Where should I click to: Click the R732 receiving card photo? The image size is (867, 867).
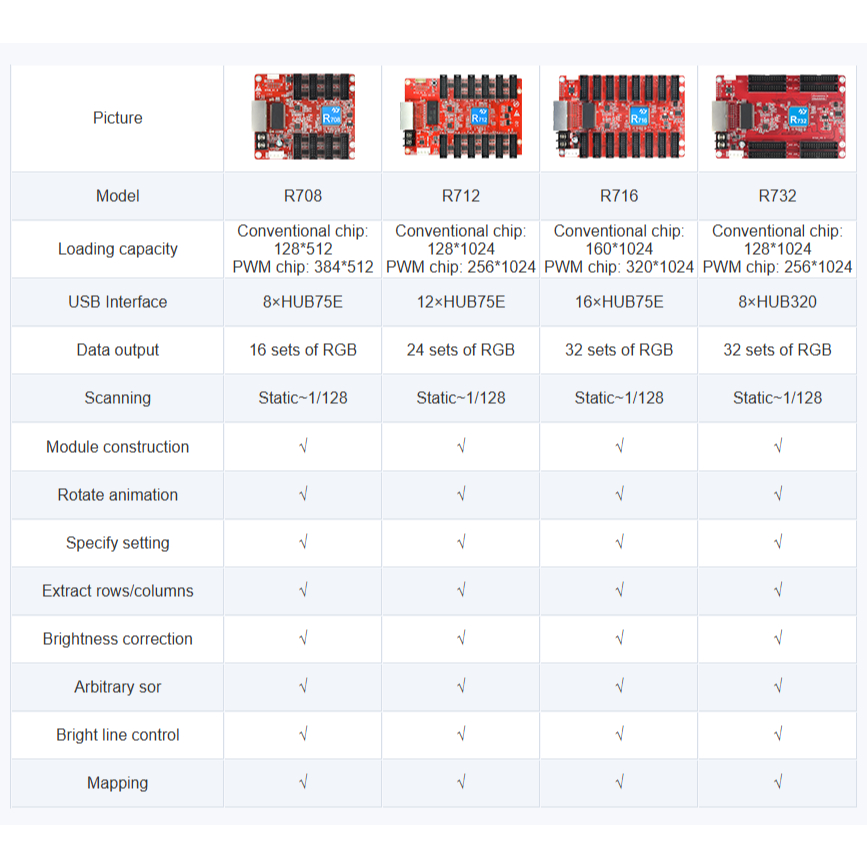[777, 117]
